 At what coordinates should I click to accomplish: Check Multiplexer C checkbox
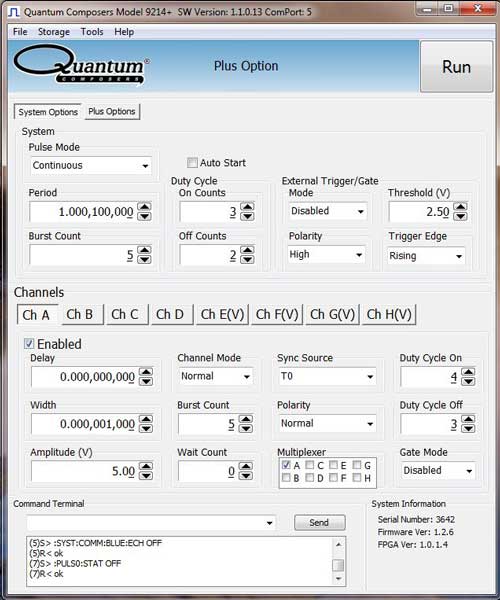[310, 465]
